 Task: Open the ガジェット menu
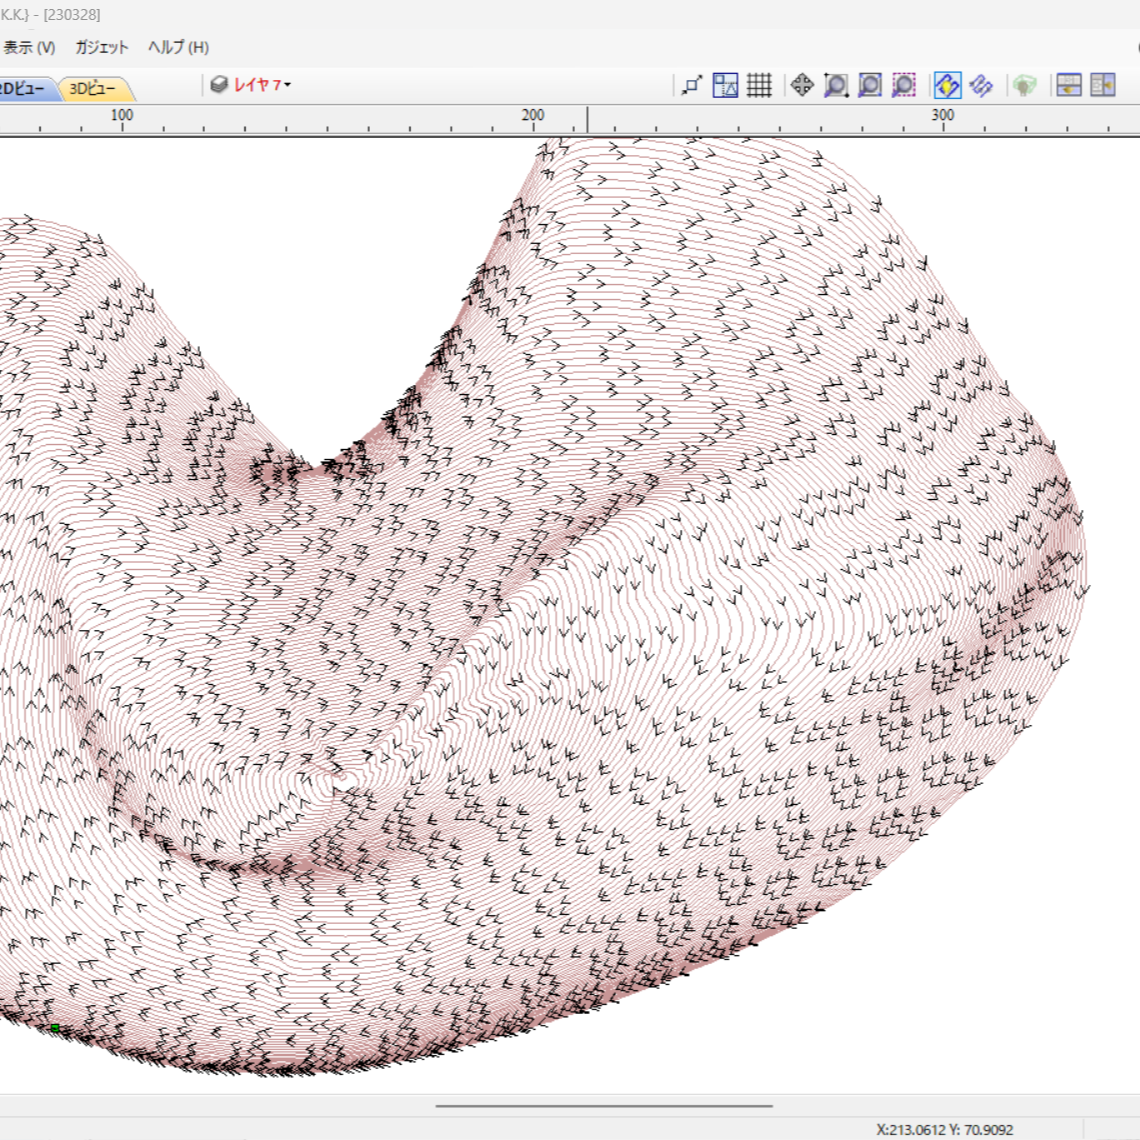102,47
